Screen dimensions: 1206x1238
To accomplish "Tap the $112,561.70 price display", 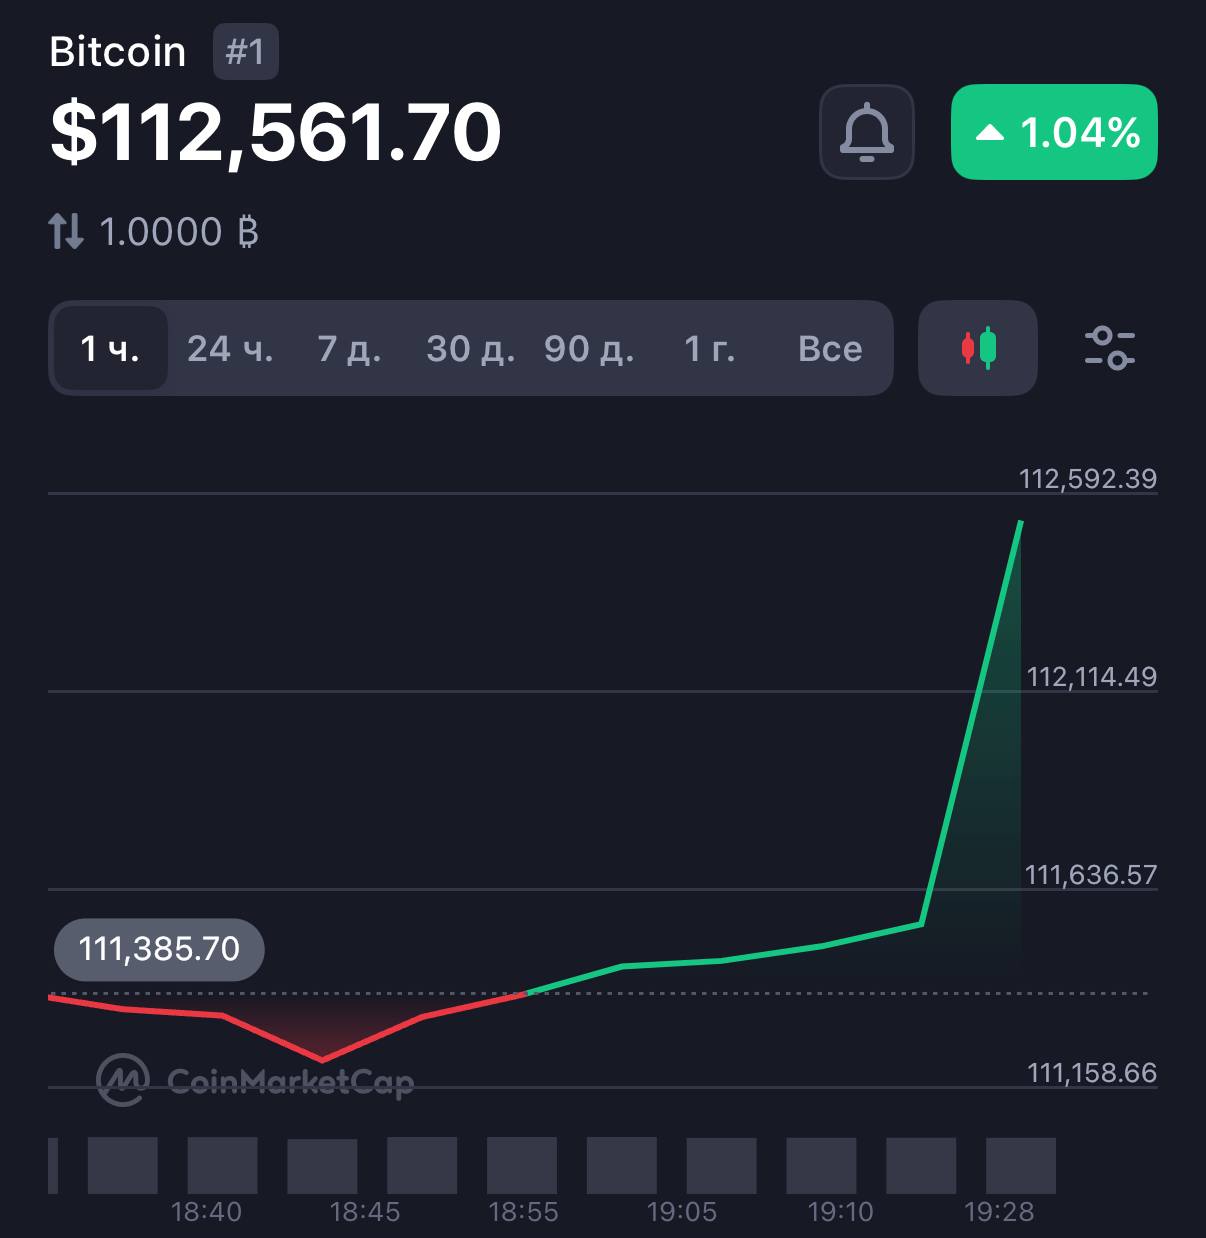I will (x=275, y=132).
